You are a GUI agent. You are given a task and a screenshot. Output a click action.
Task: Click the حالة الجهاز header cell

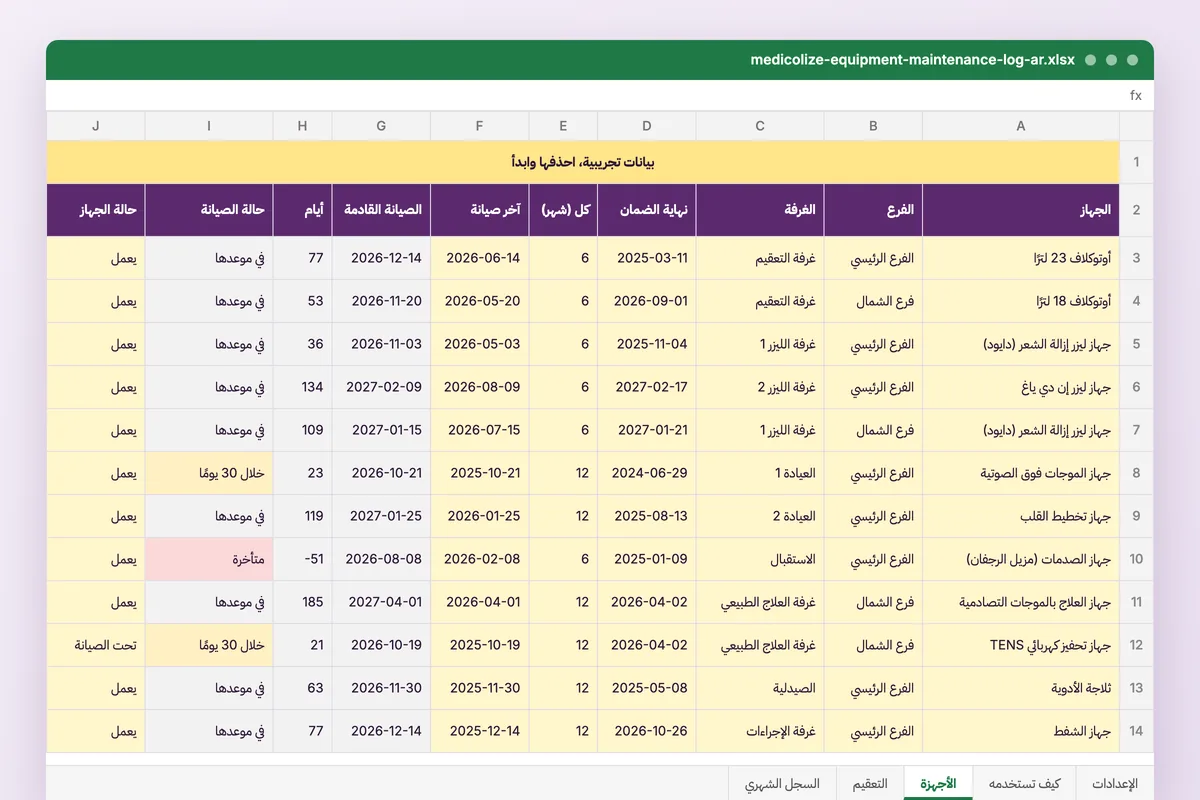point(96,210)
